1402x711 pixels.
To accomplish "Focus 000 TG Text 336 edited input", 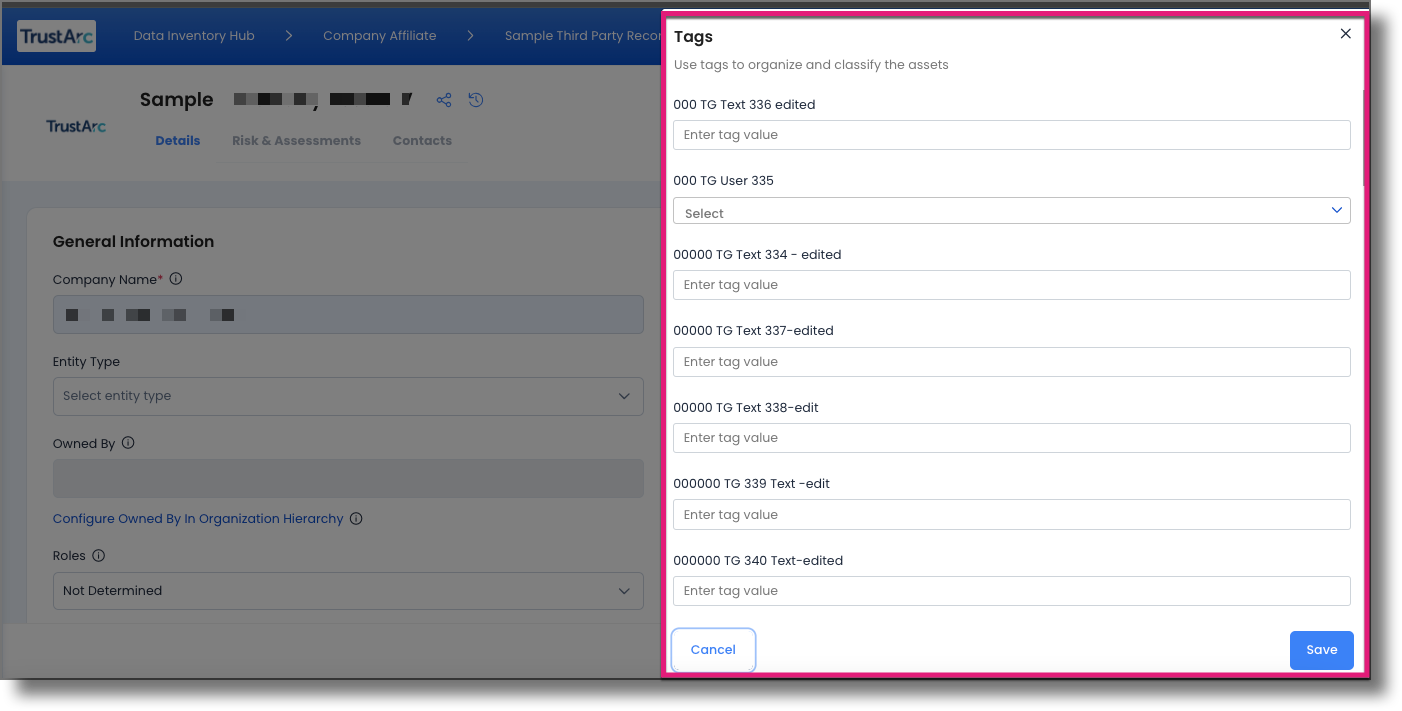I will [1011, 135].
